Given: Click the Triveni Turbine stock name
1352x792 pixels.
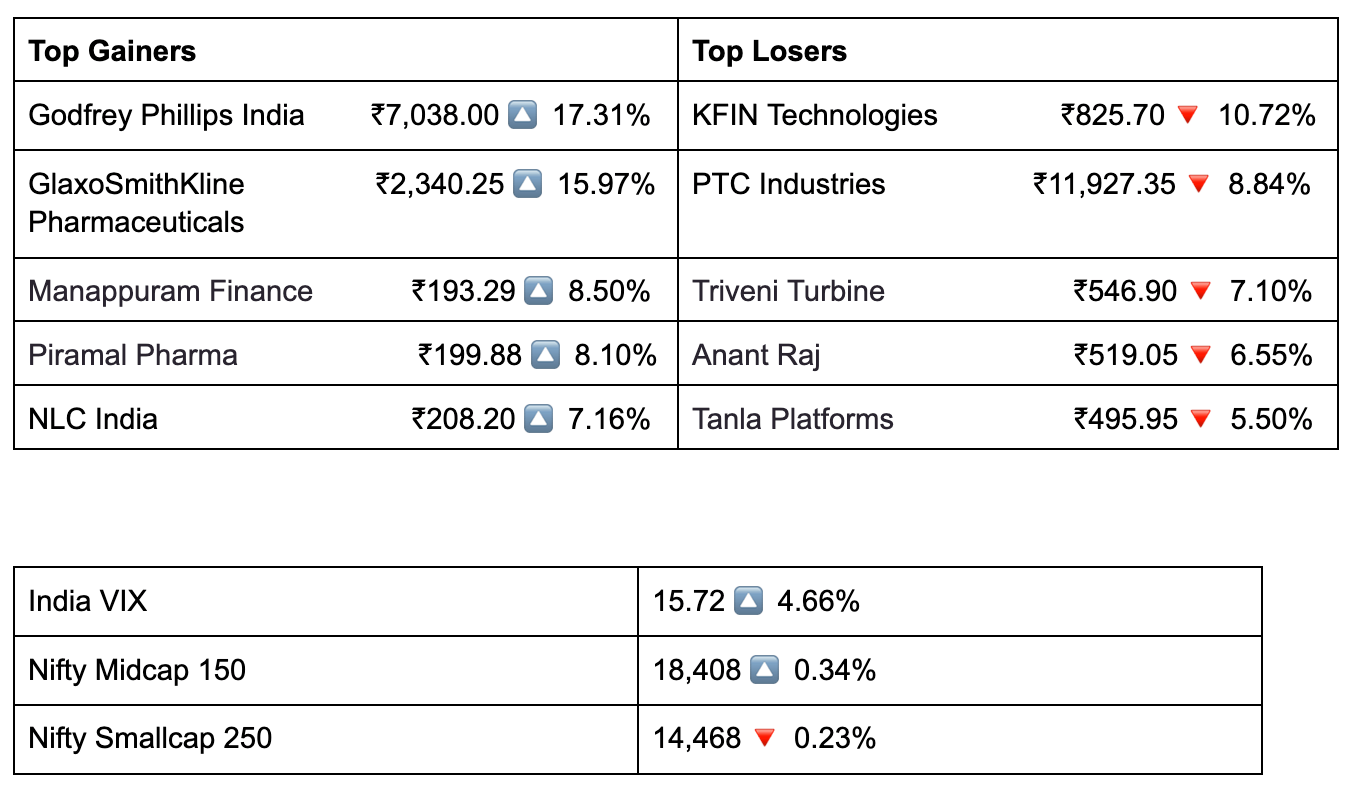Looking at the screenshot, I should click(x=788, y=291).
